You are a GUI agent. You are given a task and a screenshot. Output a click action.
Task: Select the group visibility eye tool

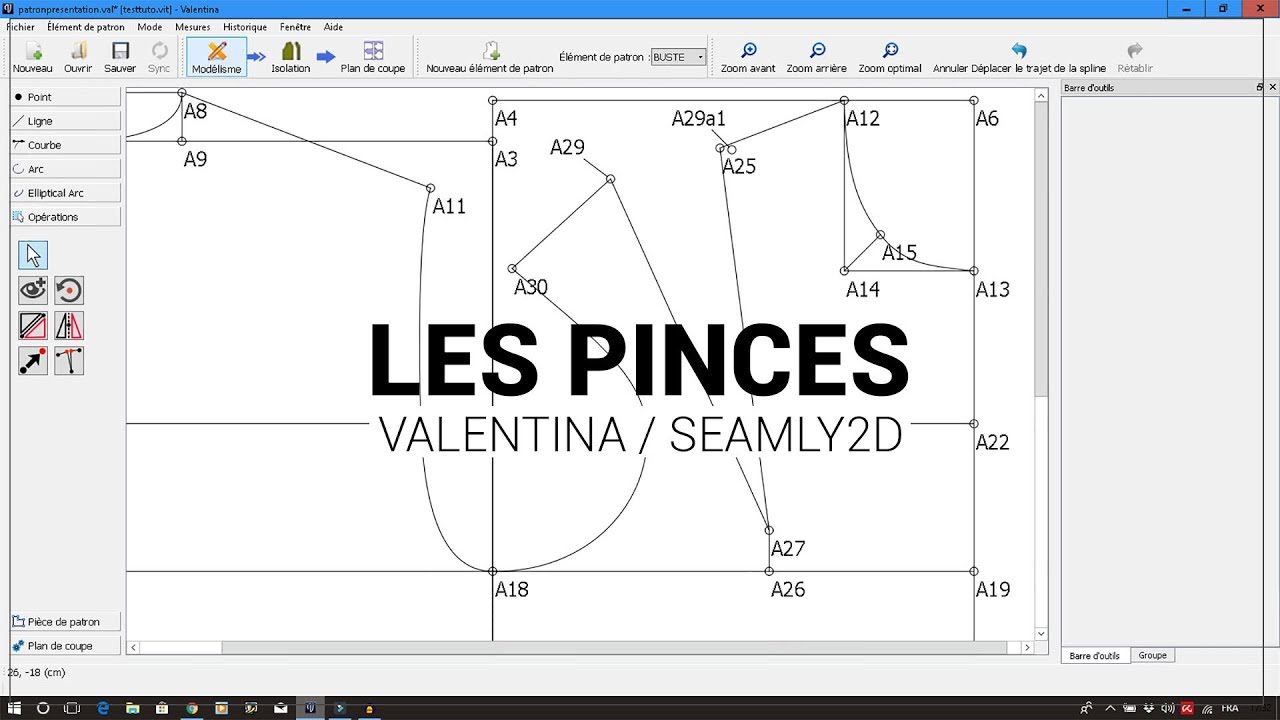(33, 290)
